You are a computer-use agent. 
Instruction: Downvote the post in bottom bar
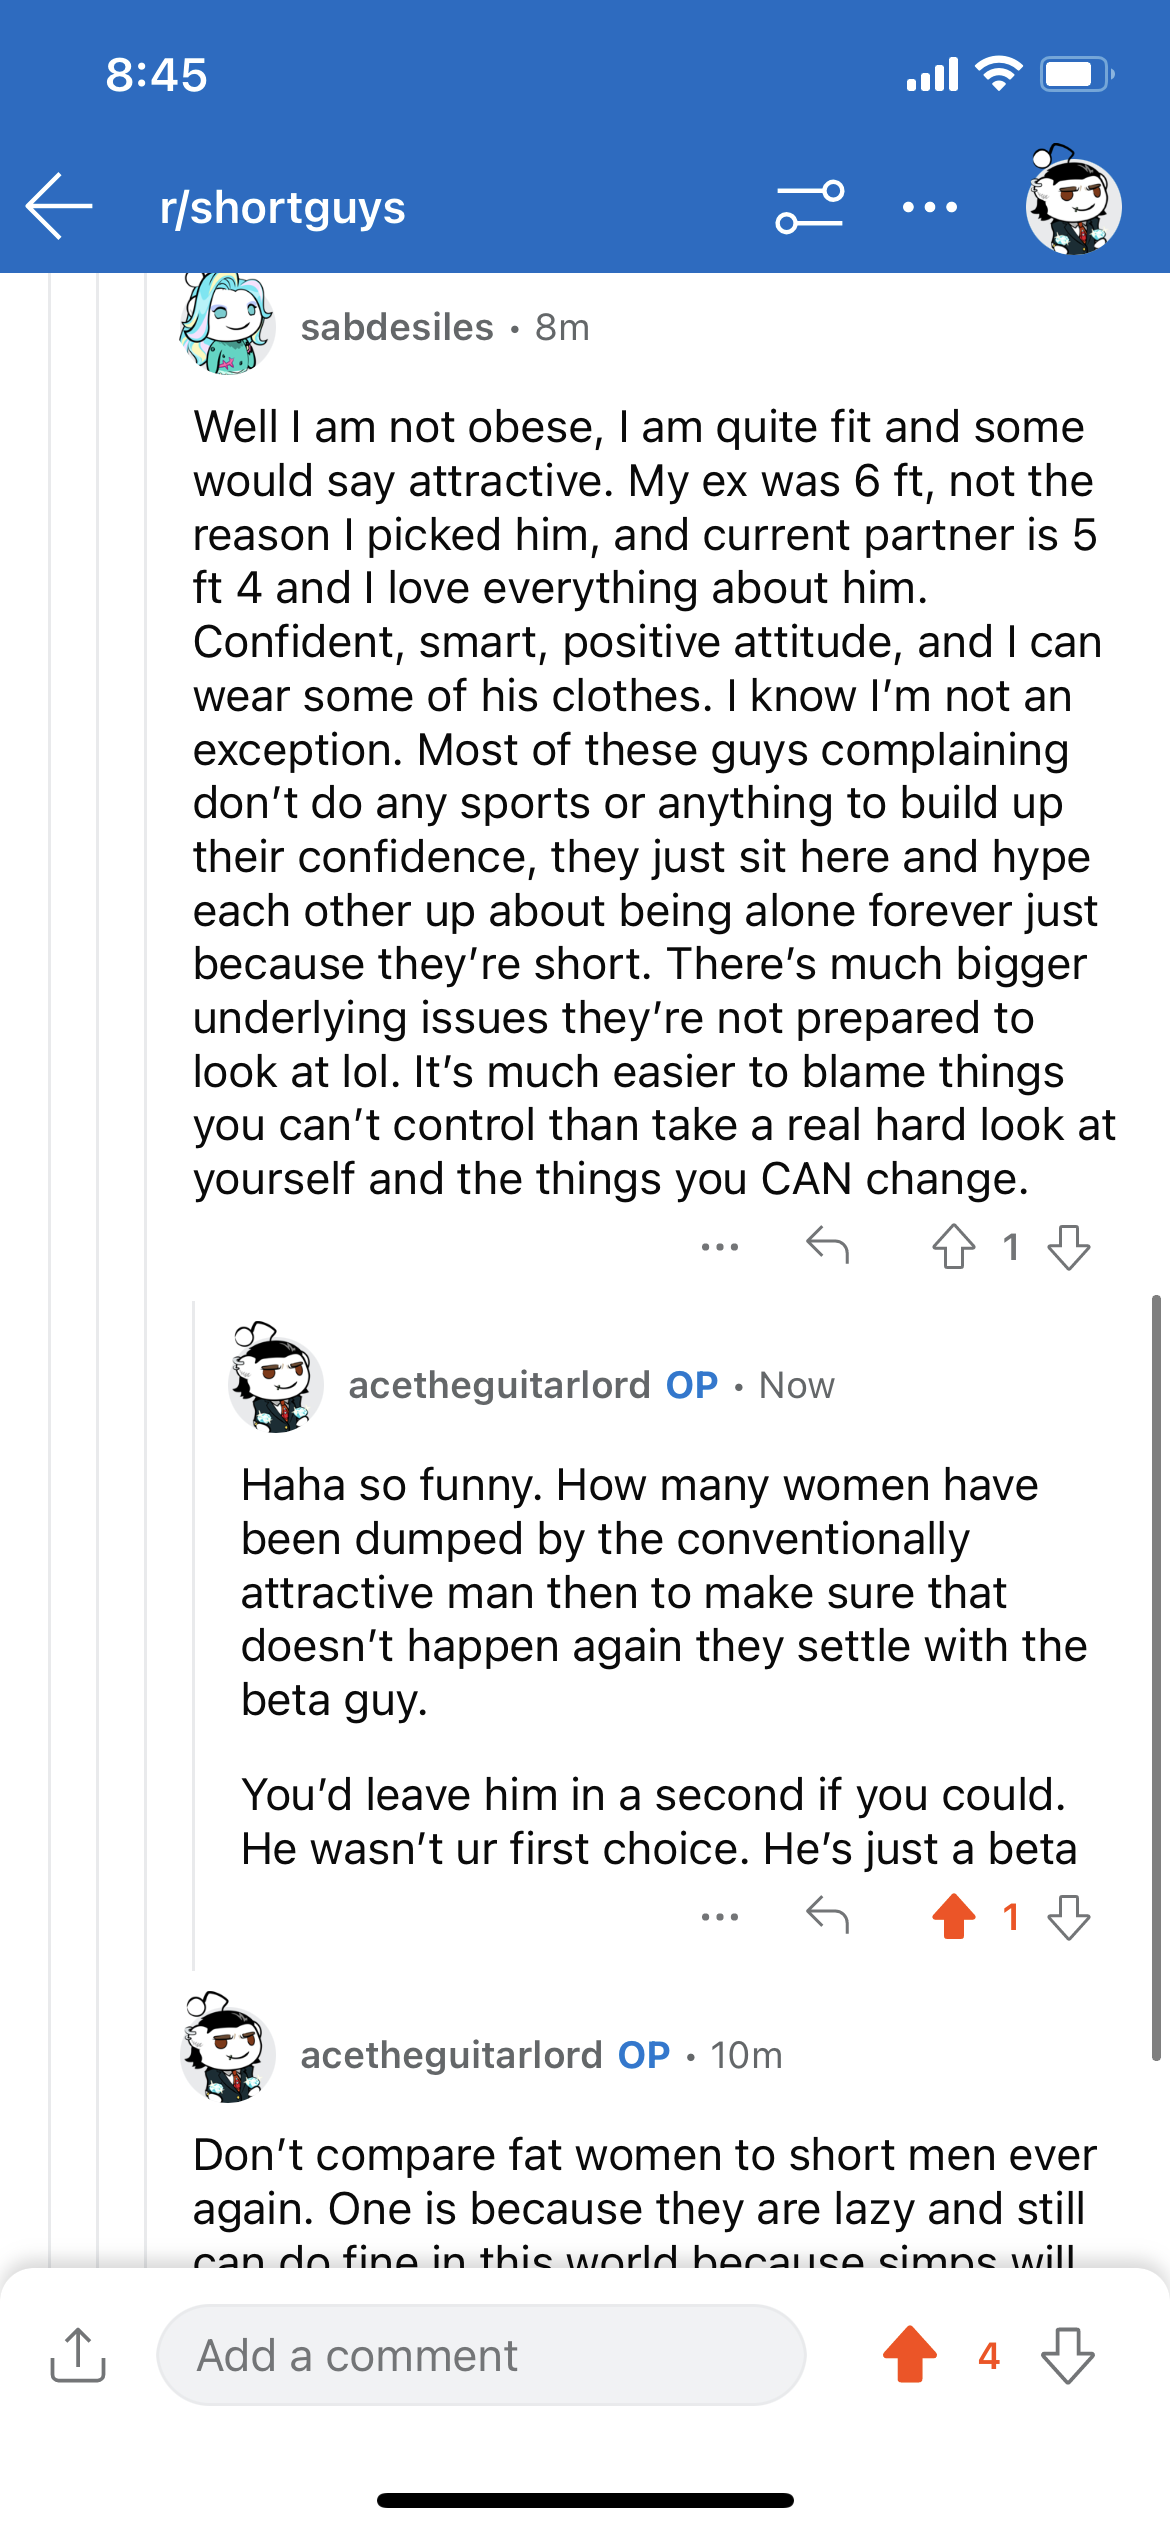(1068, 2355)
